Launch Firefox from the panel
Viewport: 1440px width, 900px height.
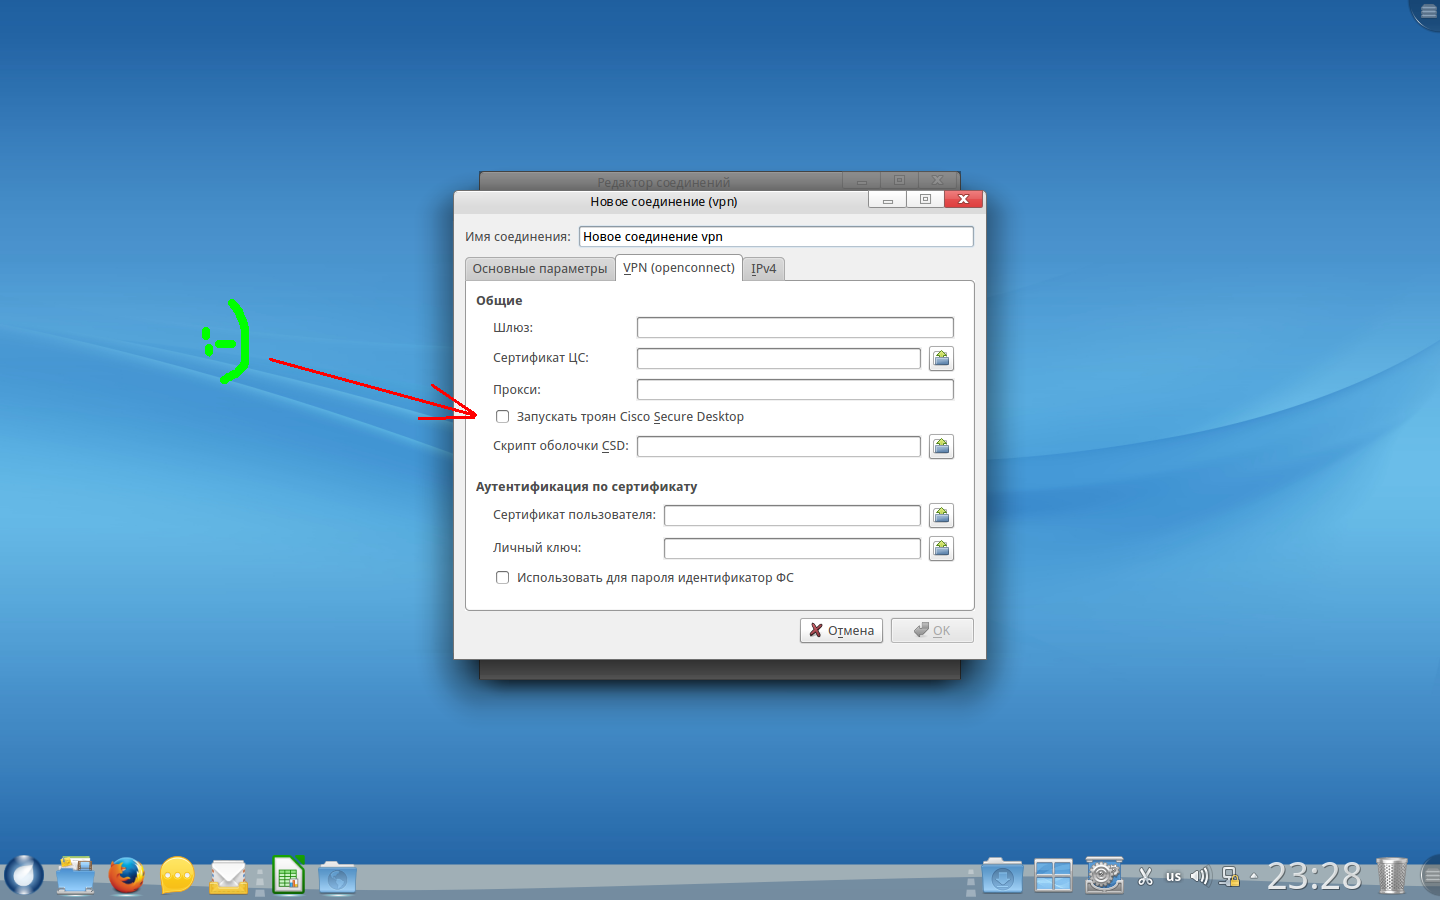(126, 876)
